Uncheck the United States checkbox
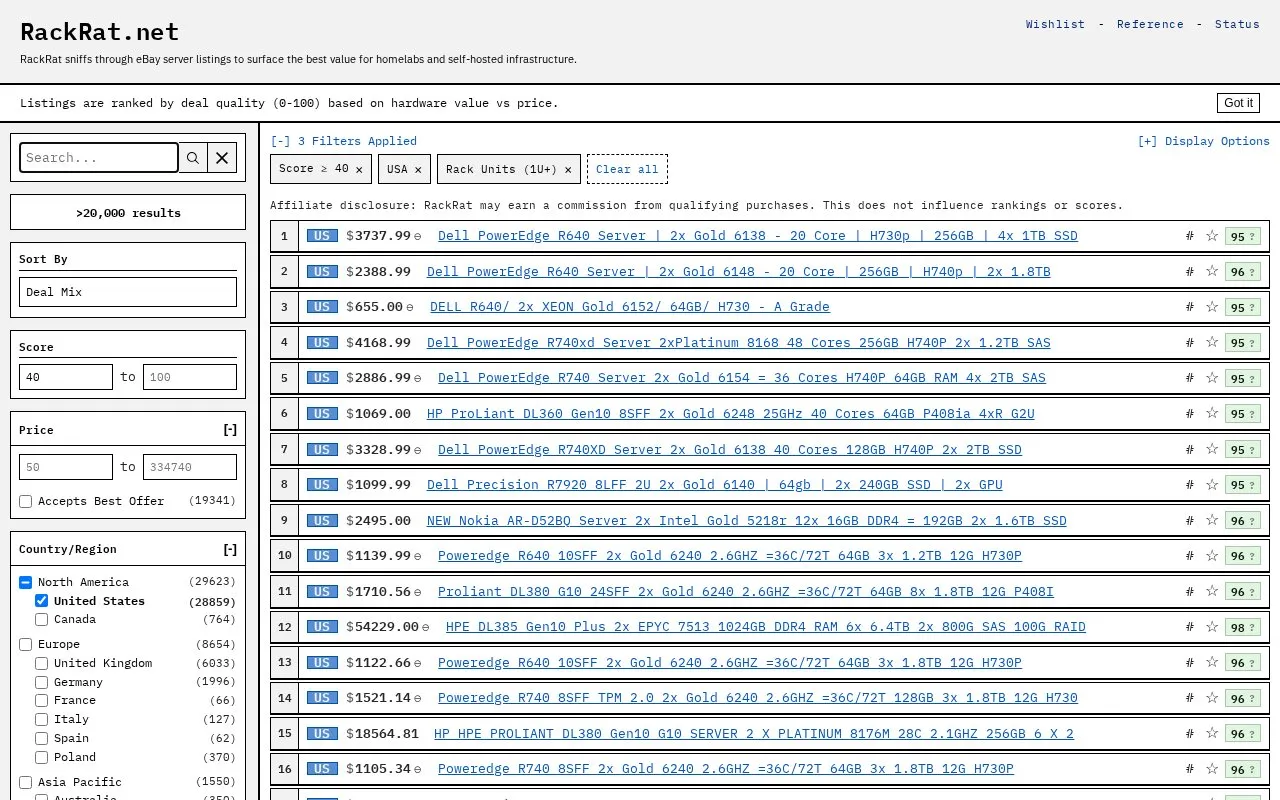Viewport: 1280px width, 800px height. tap(42, 601)
